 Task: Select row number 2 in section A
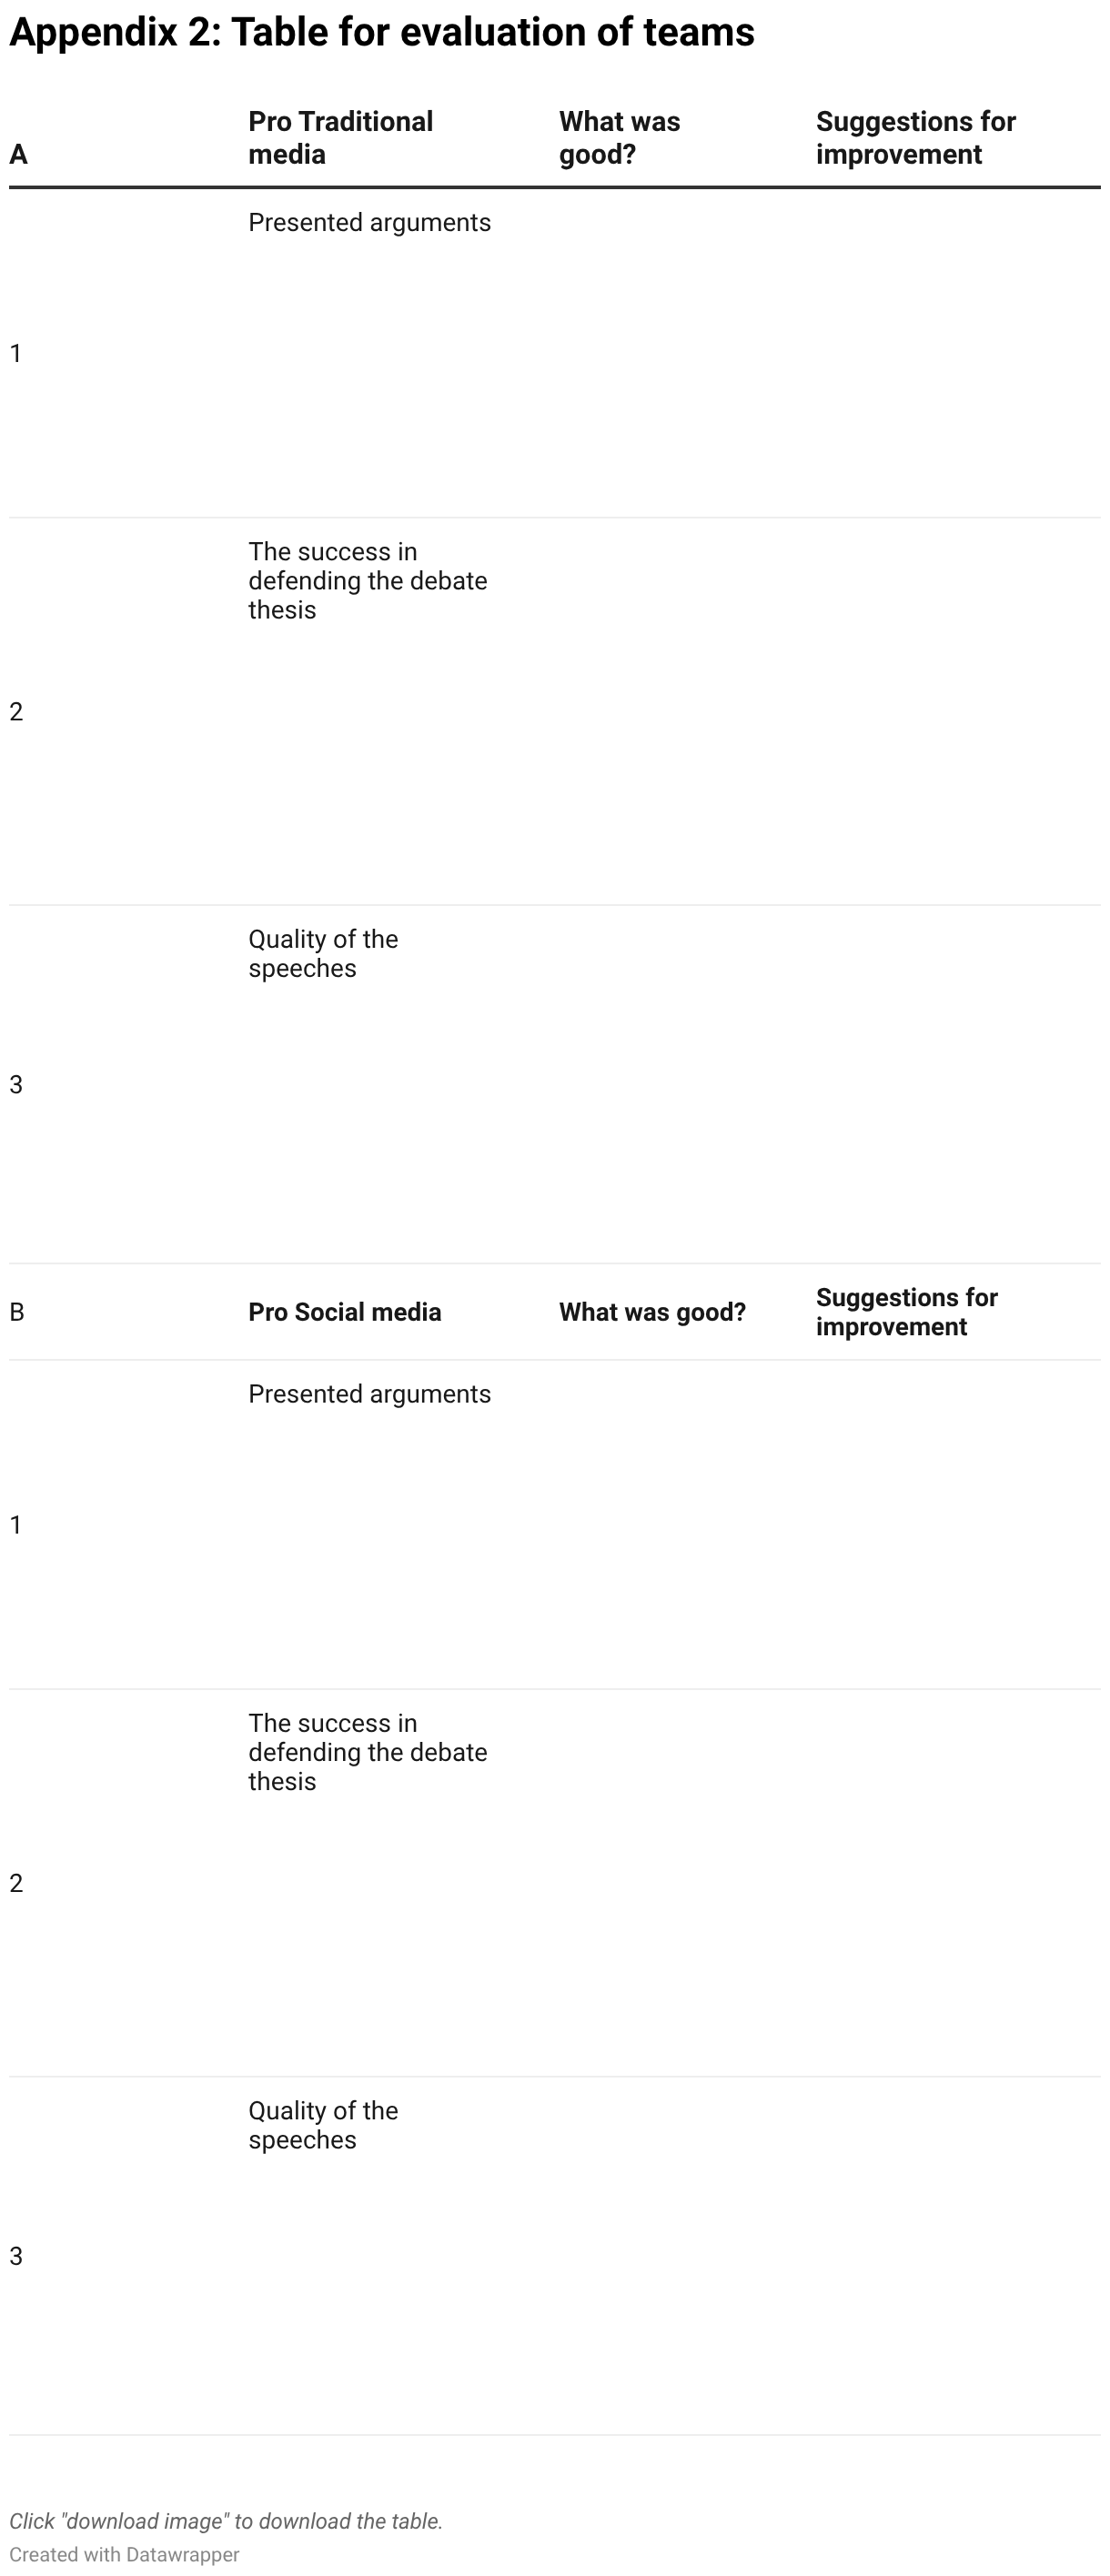click(16, 711)
